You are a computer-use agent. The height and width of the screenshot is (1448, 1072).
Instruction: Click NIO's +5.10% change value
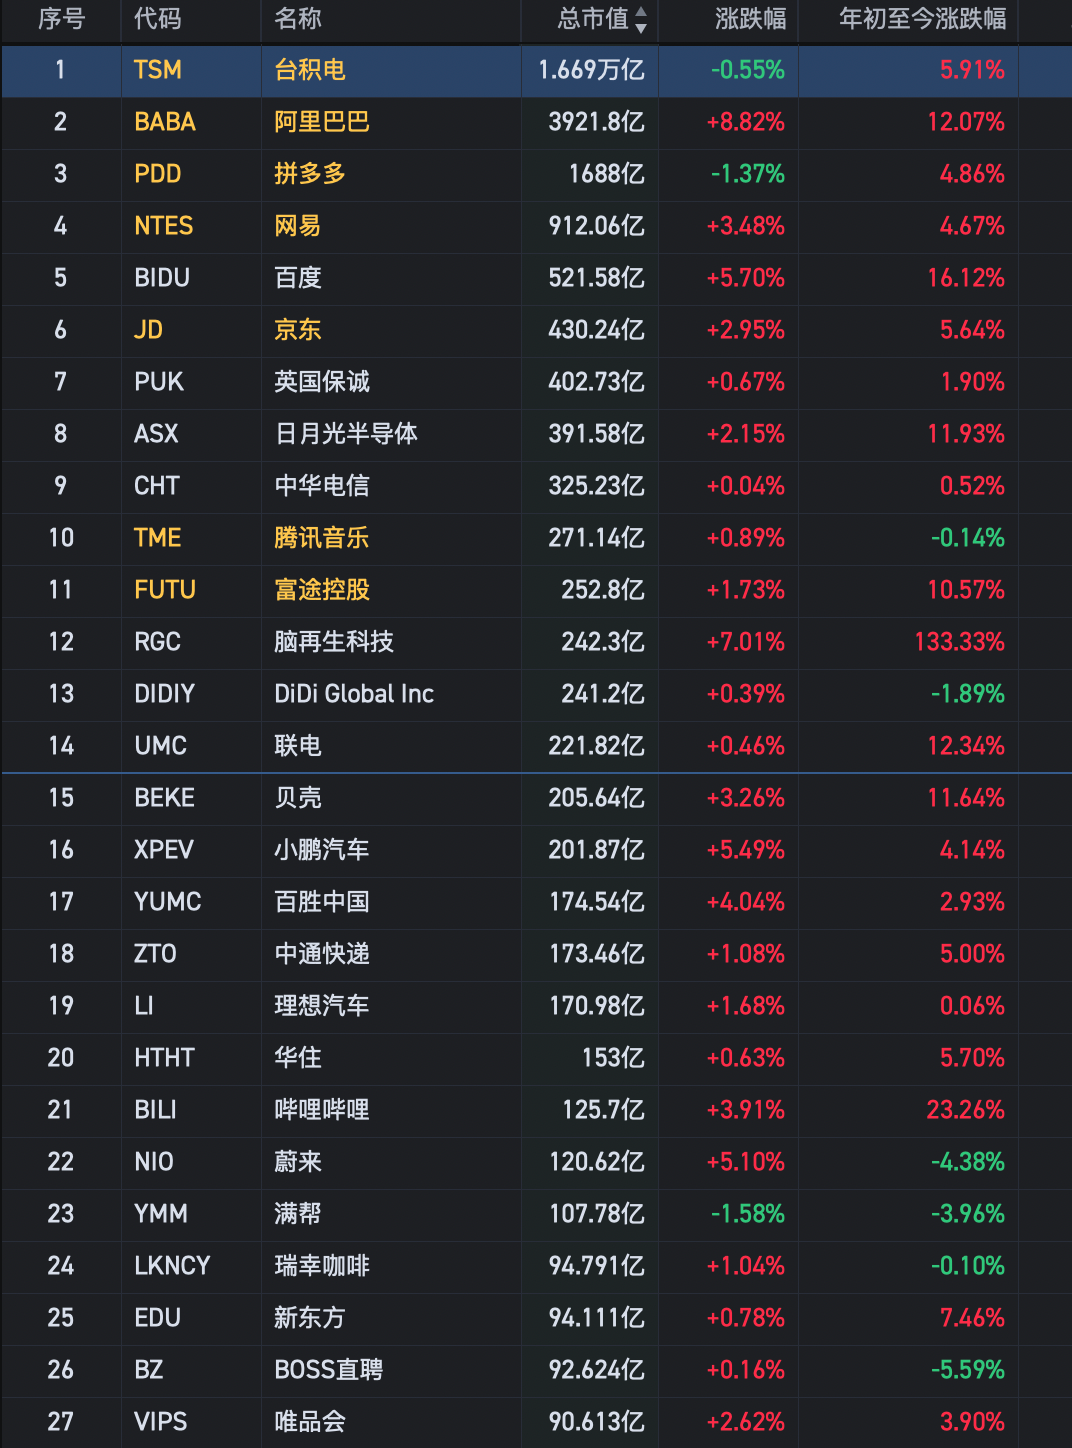(x=745, y=1162)
